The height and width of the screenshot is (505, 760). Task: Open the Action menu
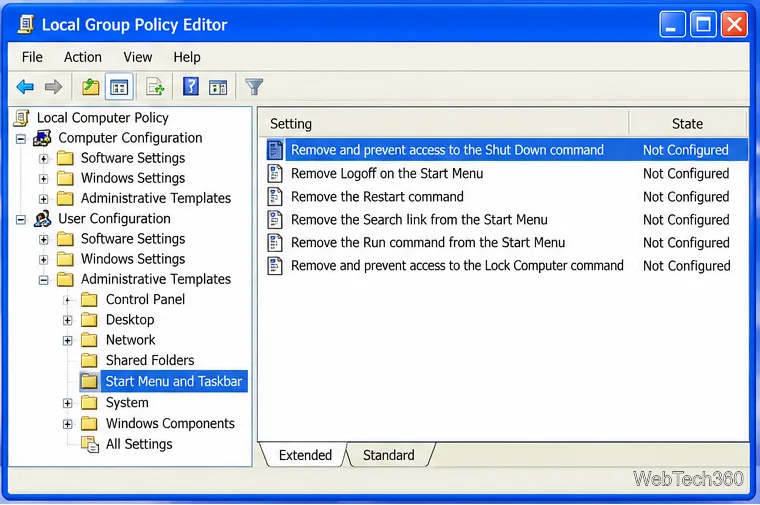83,57
